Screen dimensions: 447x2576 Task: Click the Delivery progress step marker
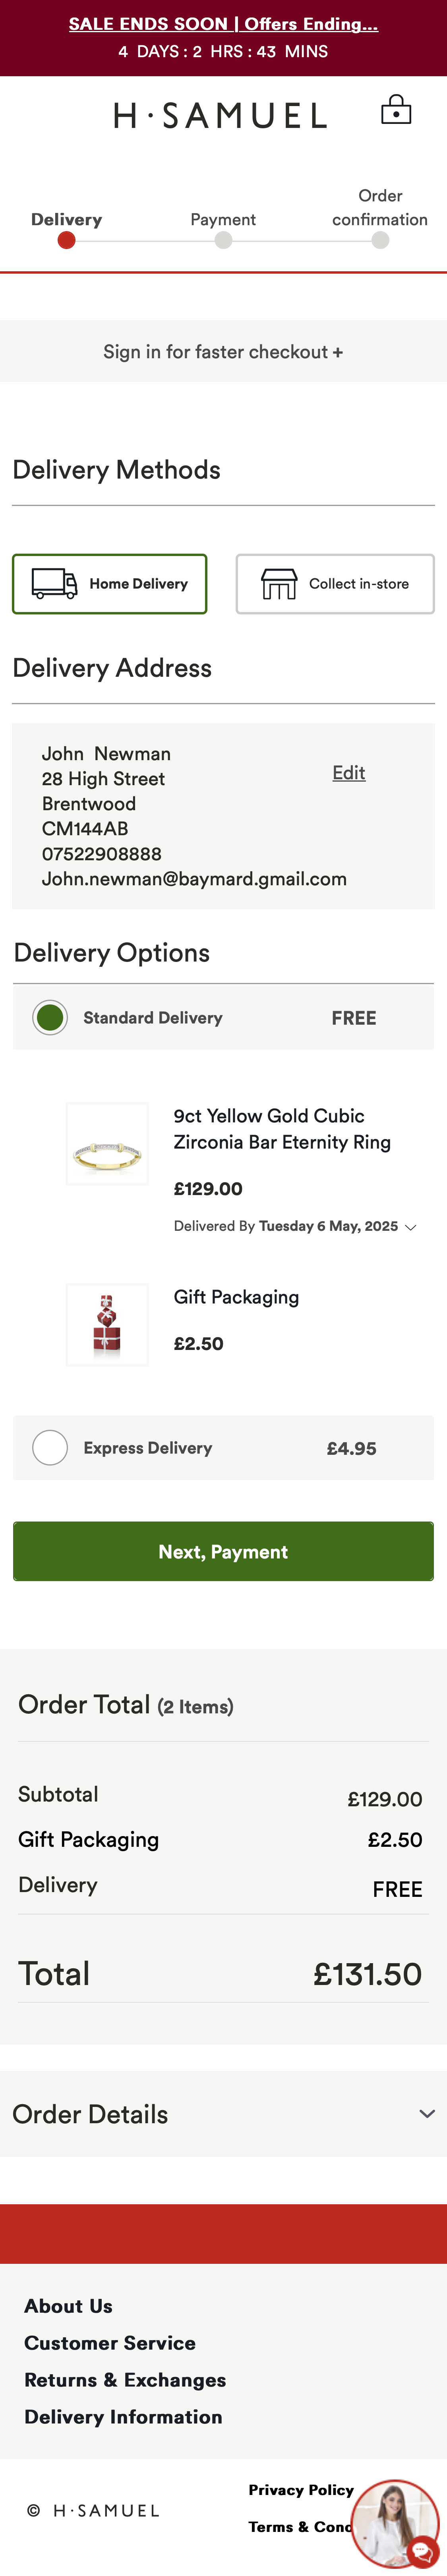tap(66, 239)
